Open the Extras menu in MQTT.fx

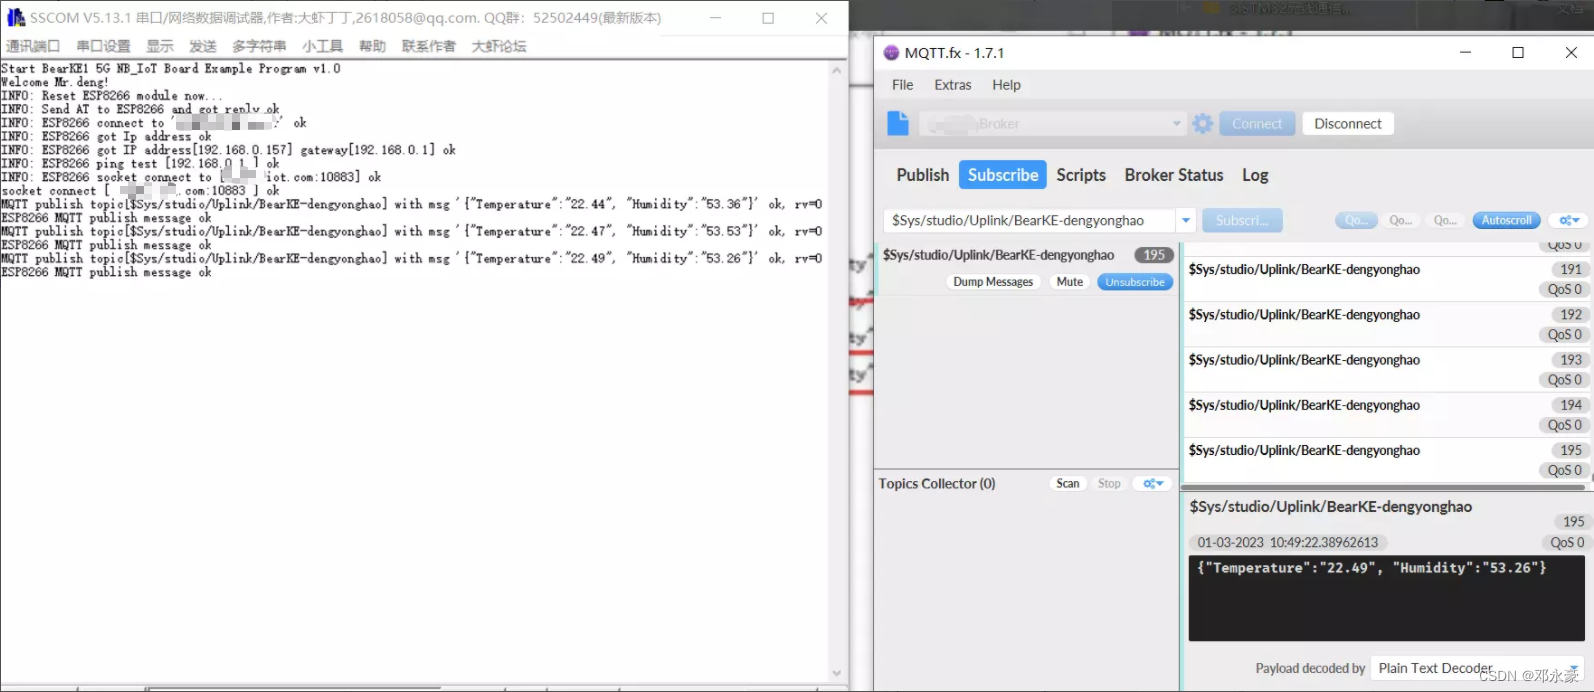pos(953,85)
